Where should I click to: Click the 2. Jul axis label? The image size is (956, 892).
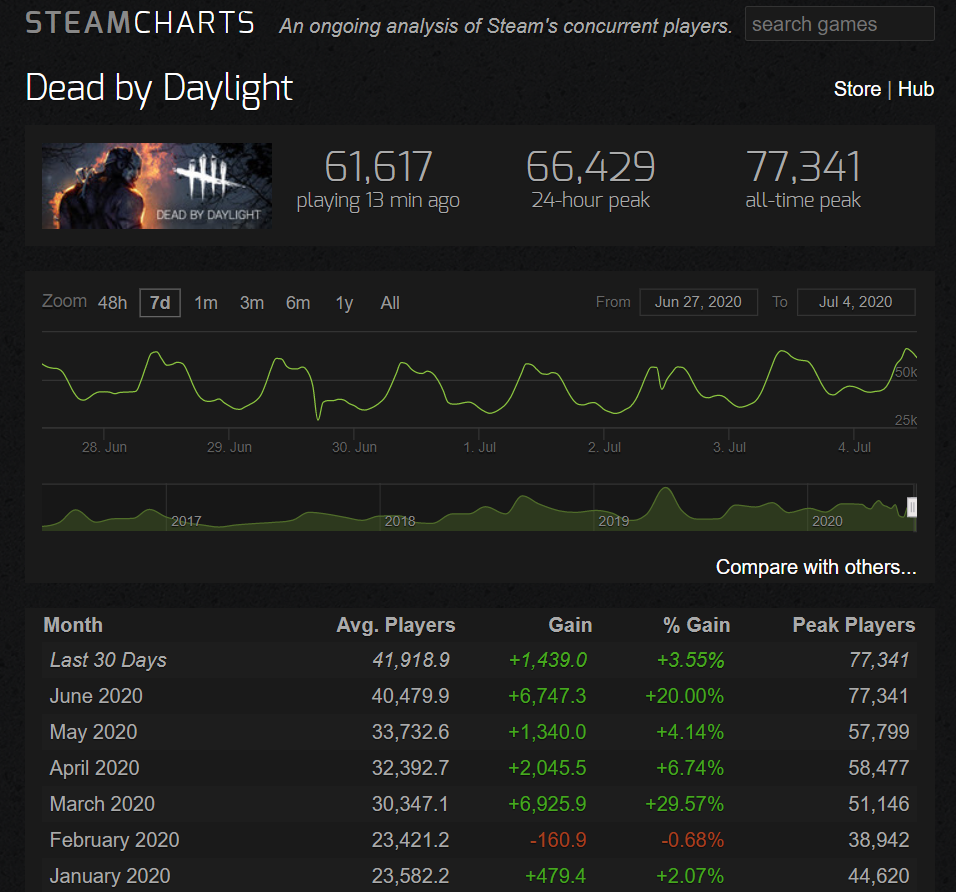[x=604, y=448]
